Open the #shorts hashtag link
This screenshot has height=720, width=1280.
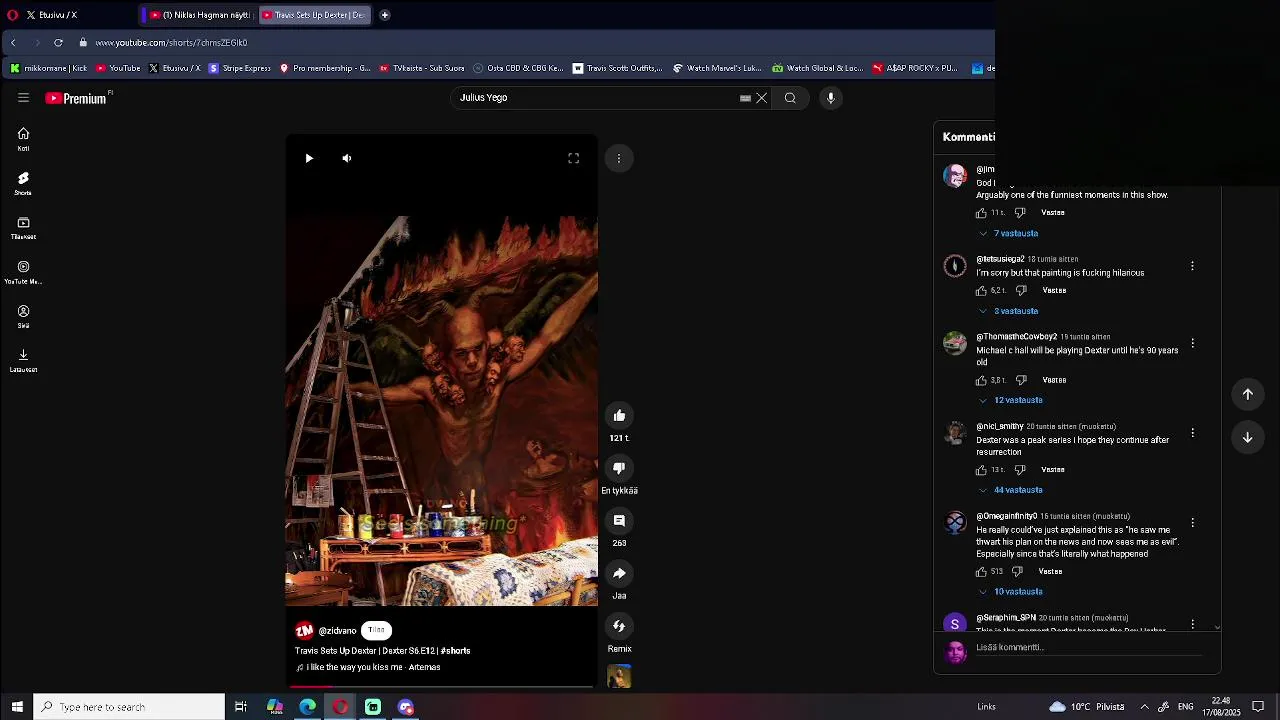click(x=455, y=651)
